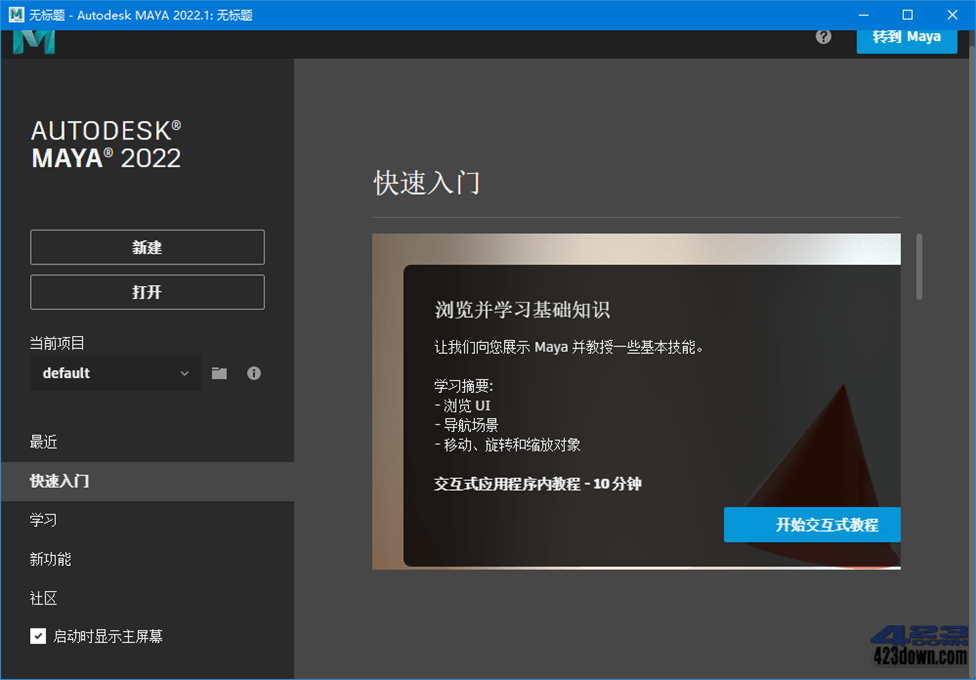Viewport: 976px width, 680px height.
Task: Click the 转到 Maya button
Action: (906, 36)
